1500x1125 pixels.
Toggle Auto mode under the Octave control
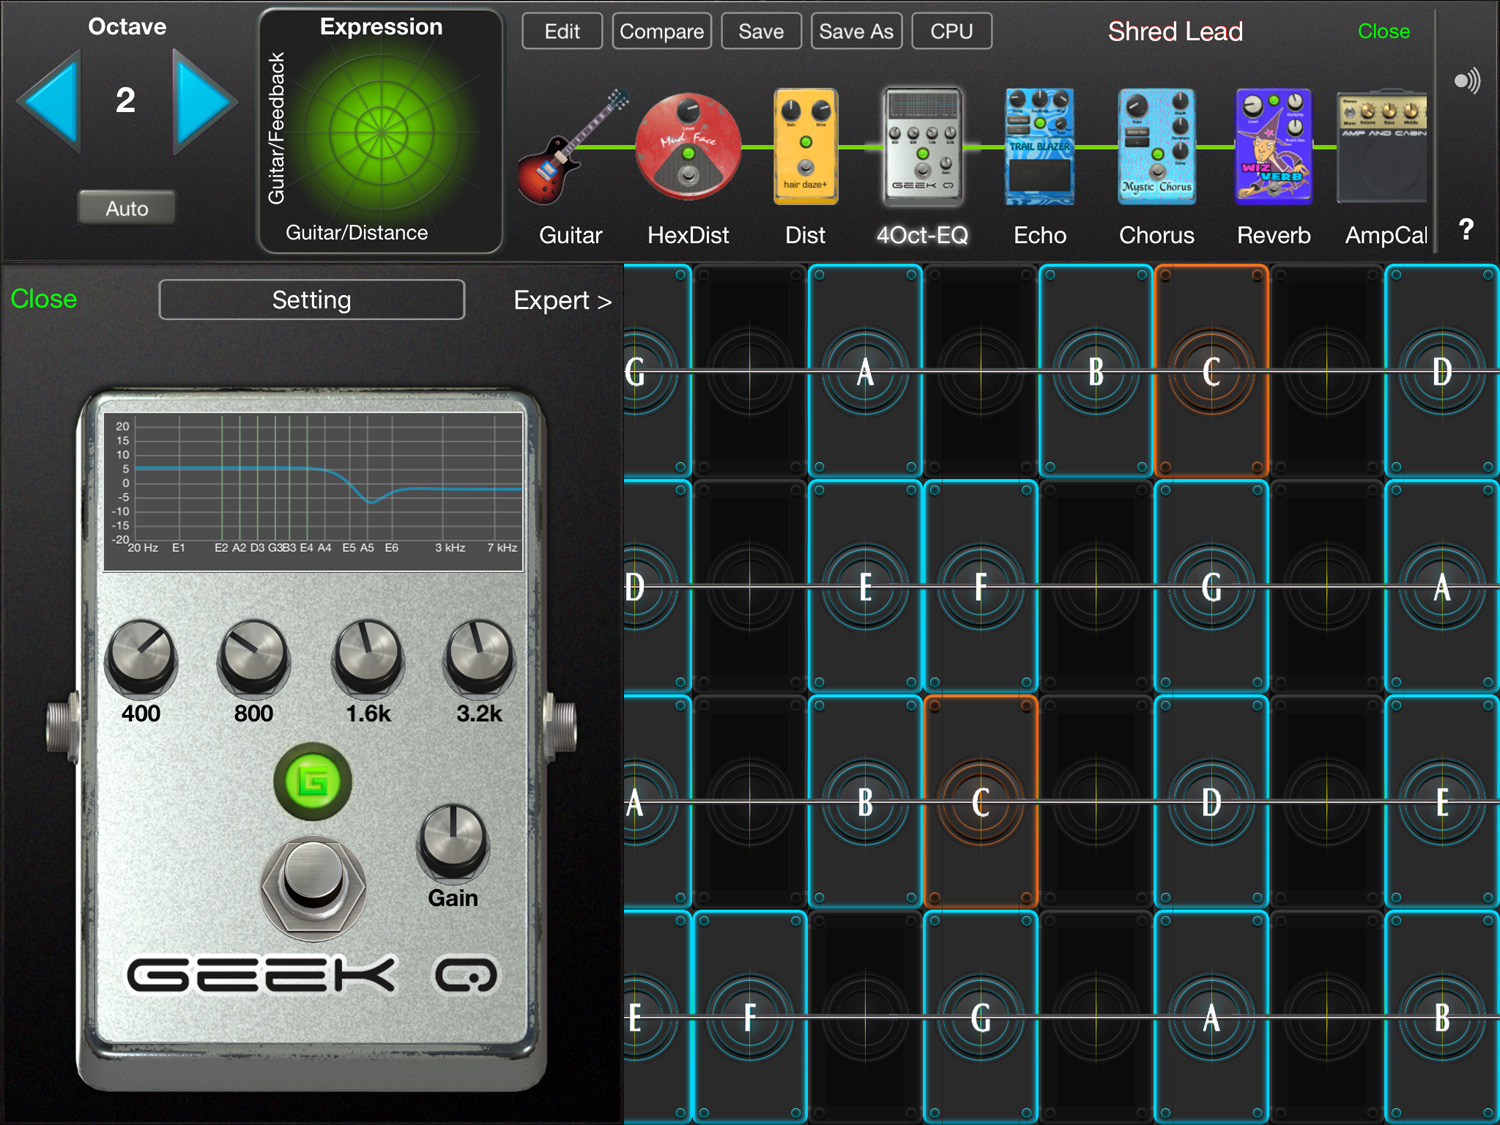pos(126,207)
